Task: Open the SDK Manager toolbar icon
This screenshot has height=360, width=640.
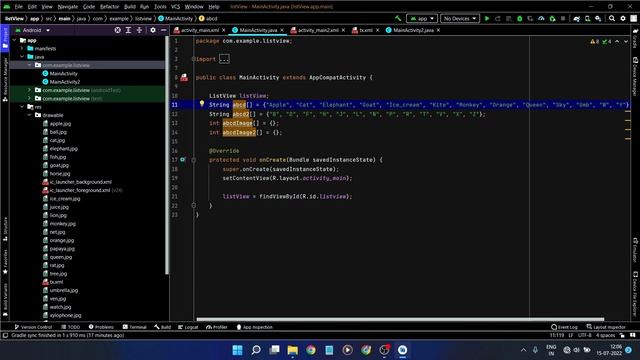Action: click(598, 18)
